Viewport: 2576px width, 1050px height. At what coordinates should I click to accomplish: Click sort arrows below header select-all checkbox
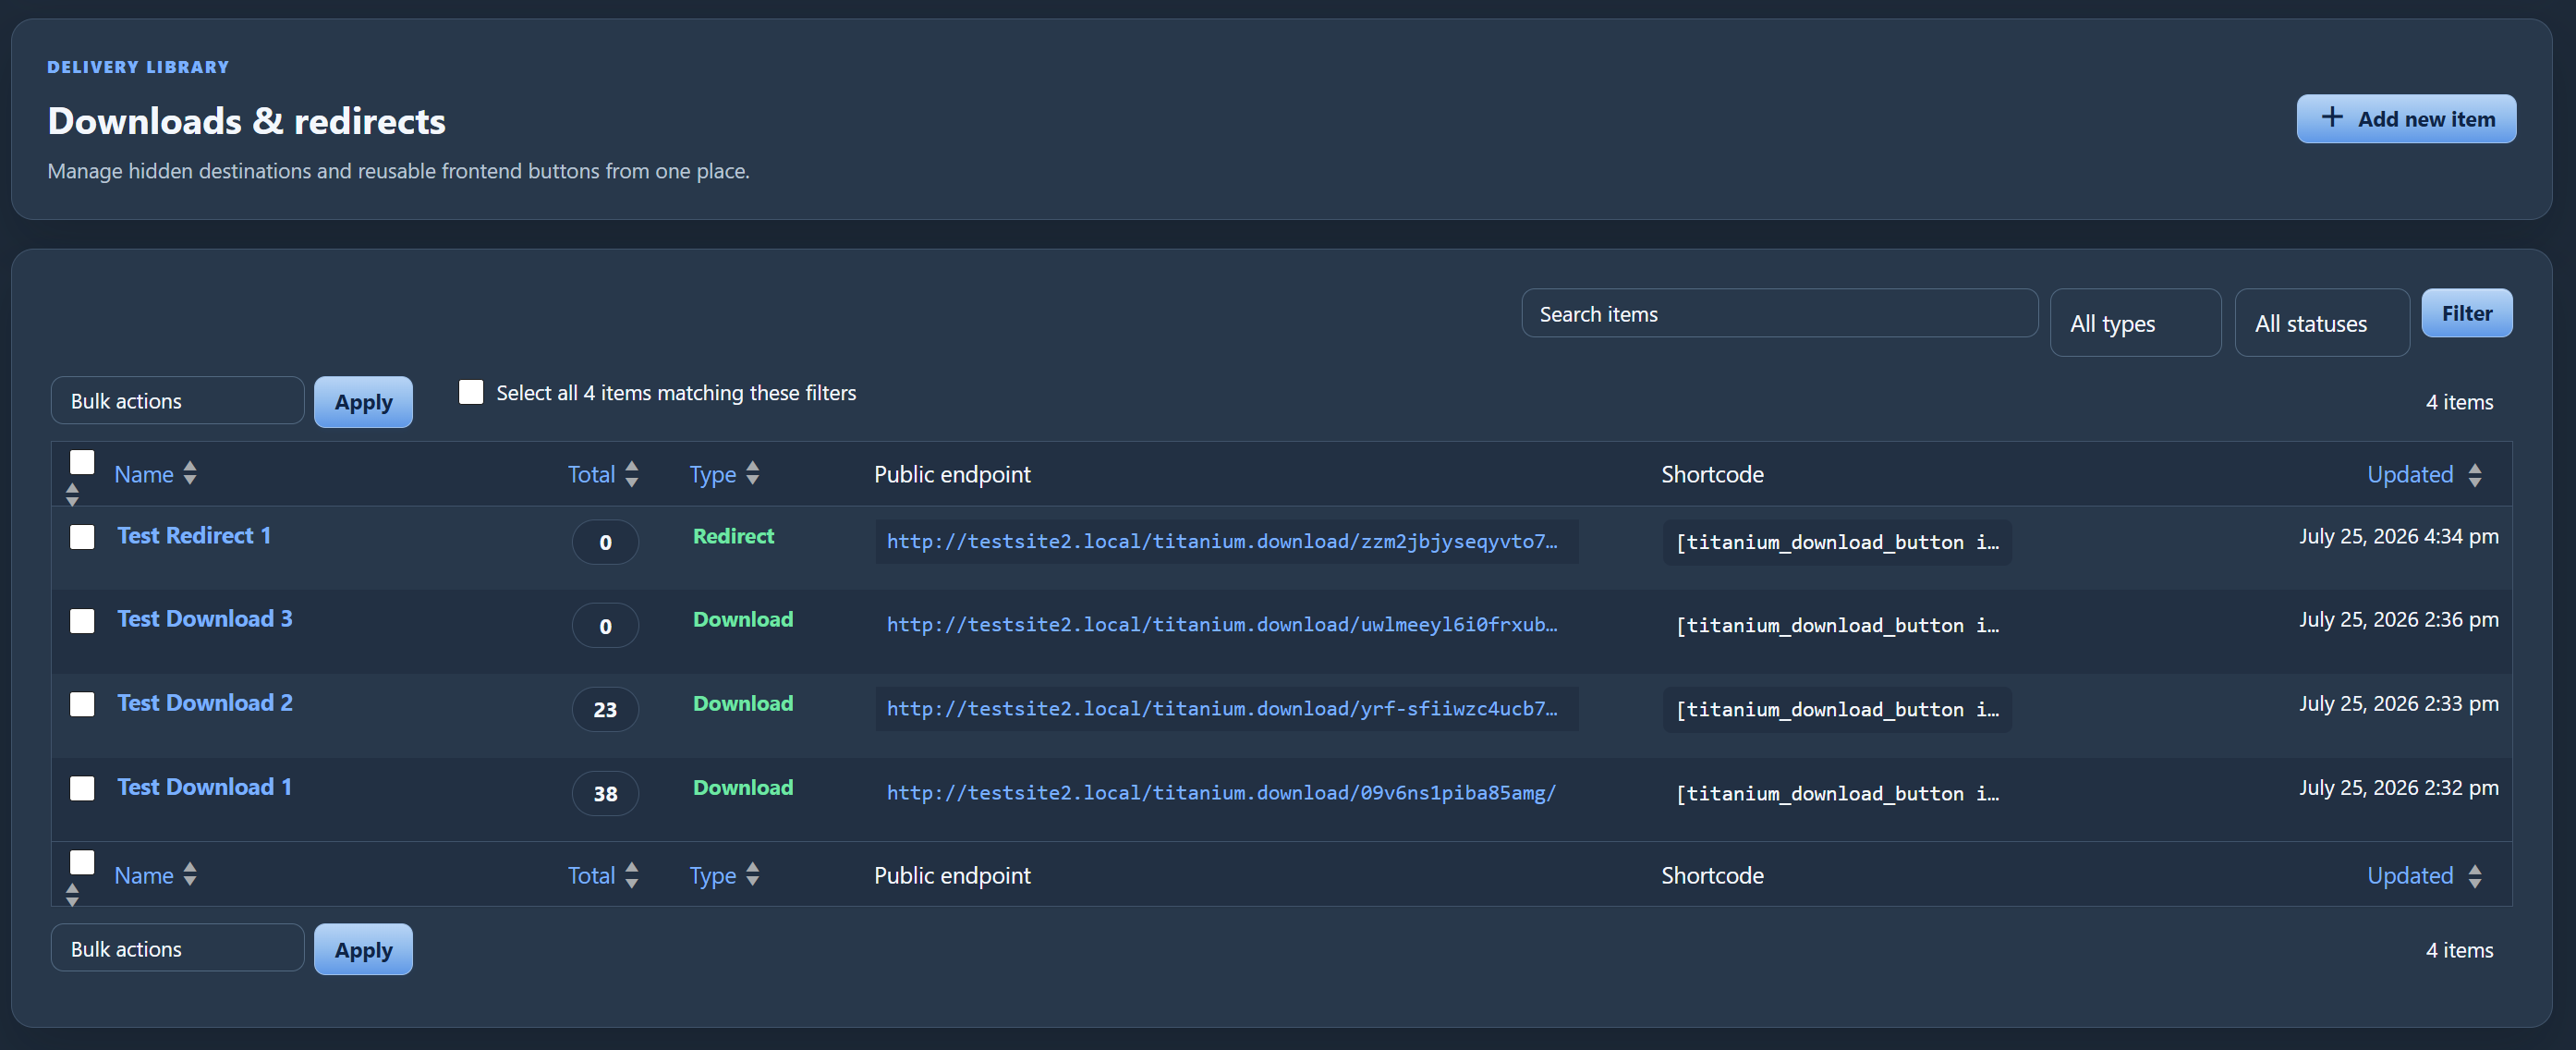[72, 494]
